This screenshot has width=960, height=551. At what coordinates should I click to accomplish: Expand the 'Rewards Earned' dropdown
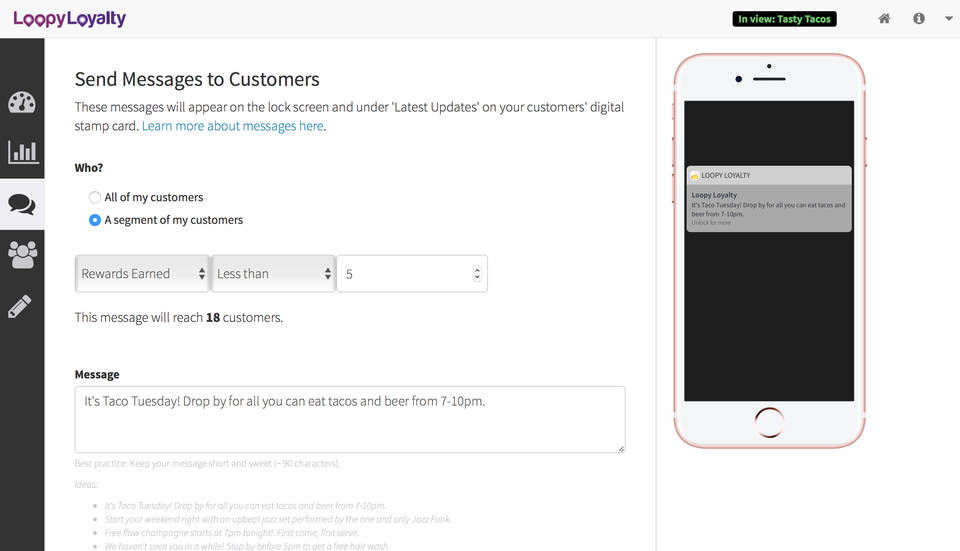pos(142,274)
